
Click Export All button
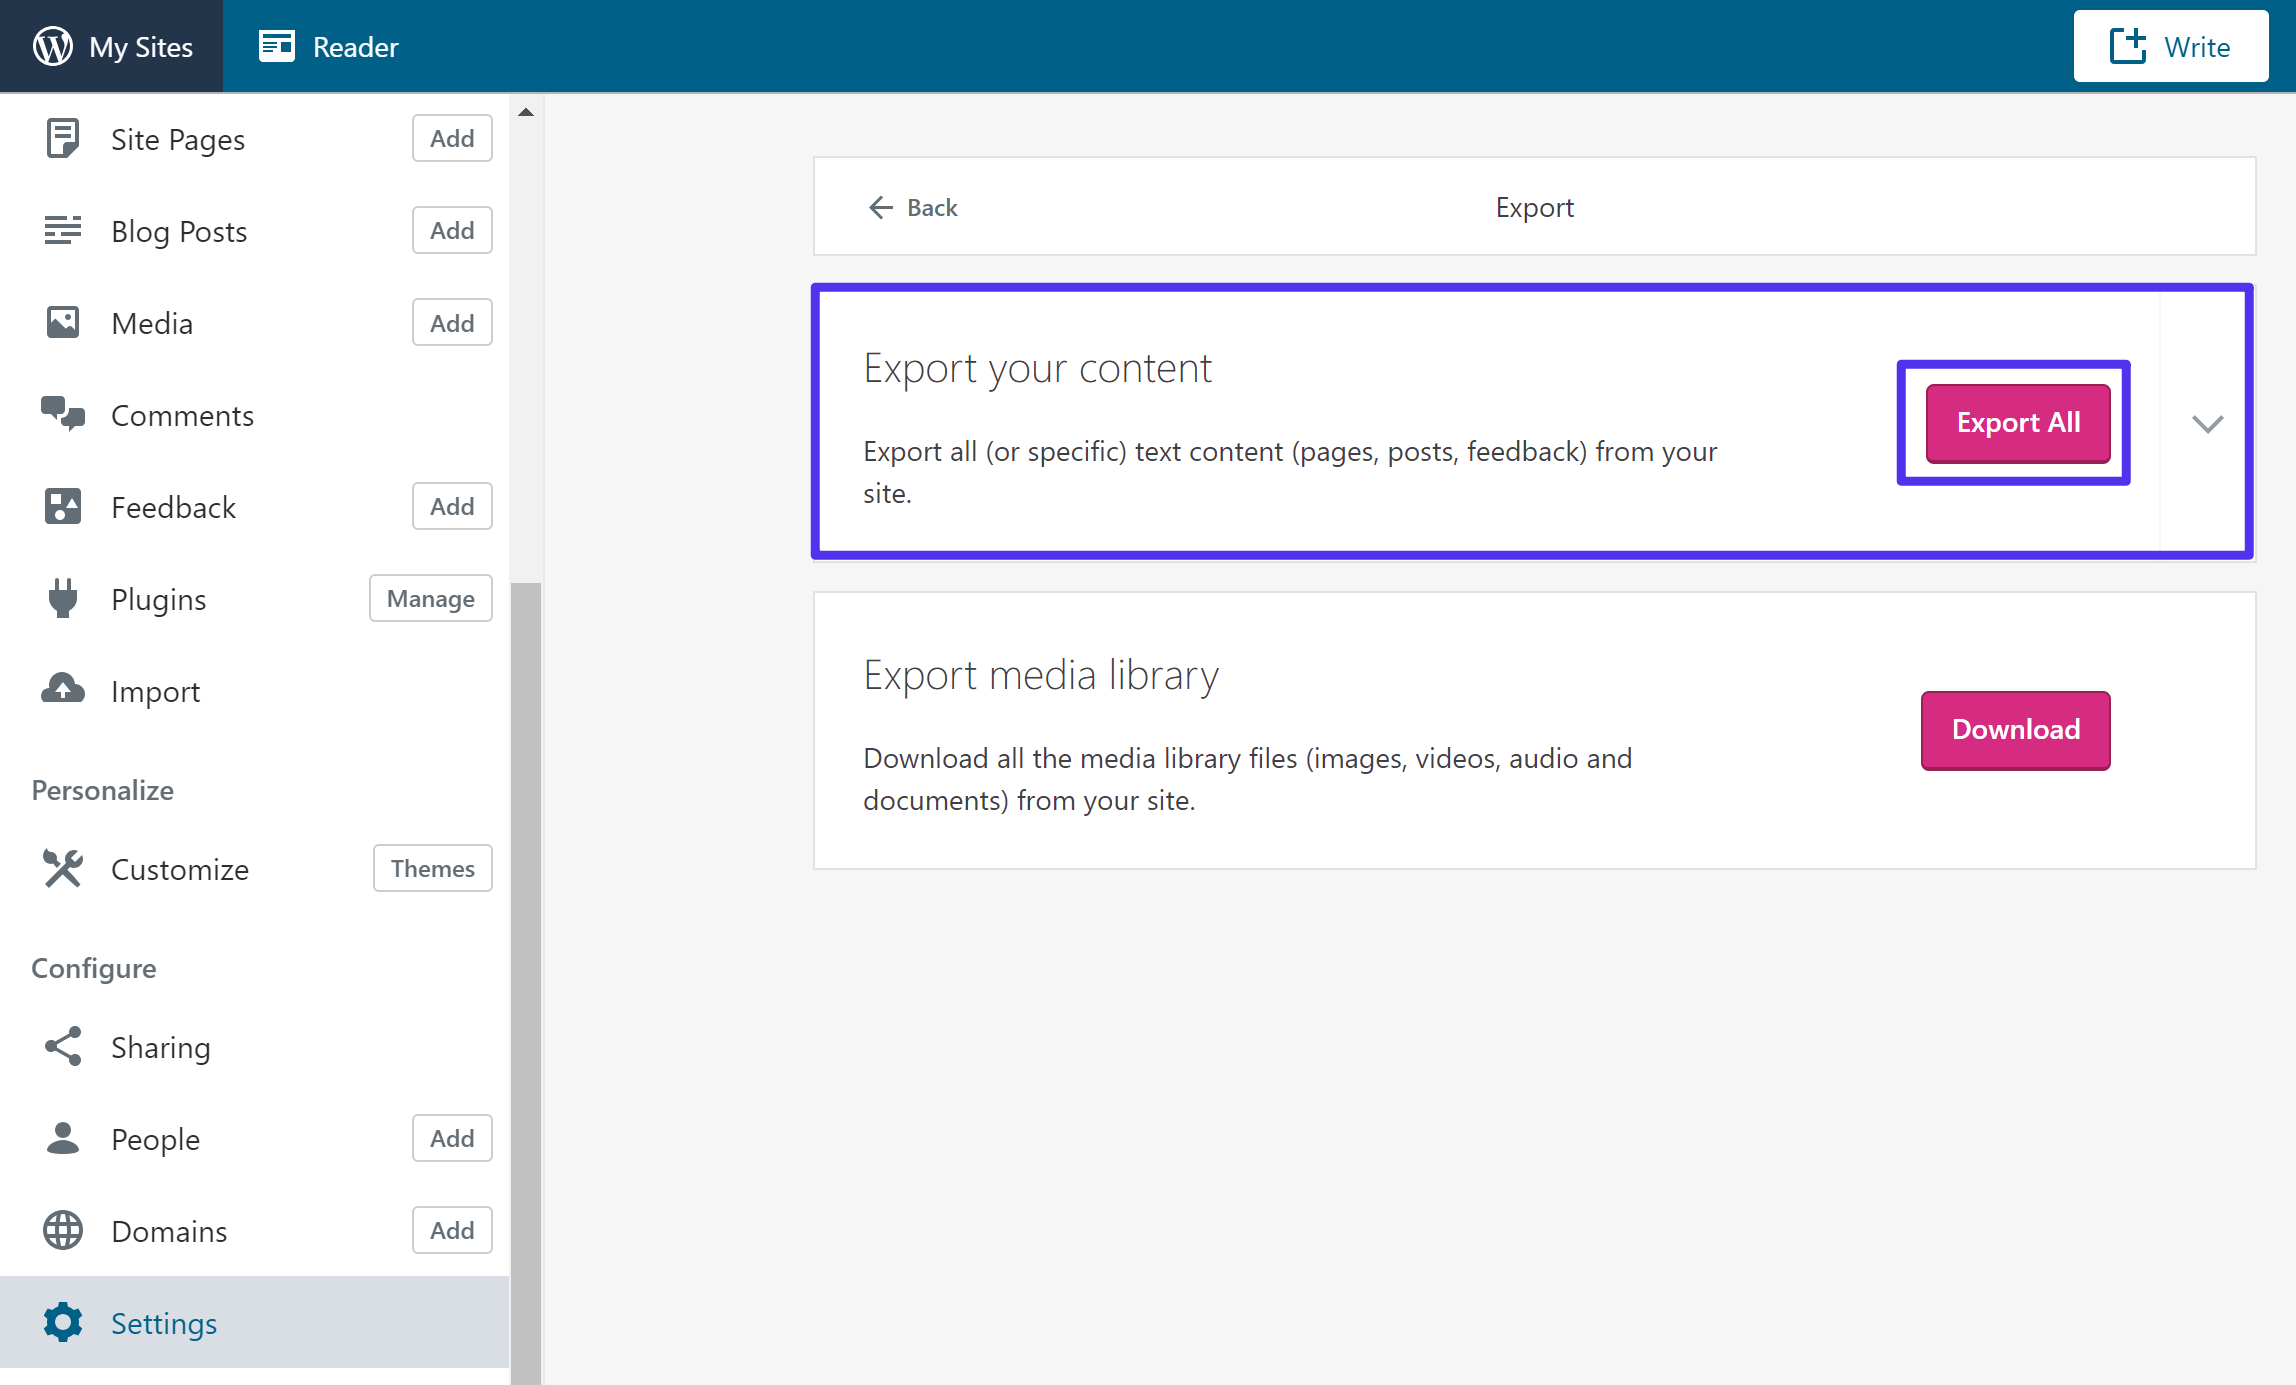pos(2017,423)
